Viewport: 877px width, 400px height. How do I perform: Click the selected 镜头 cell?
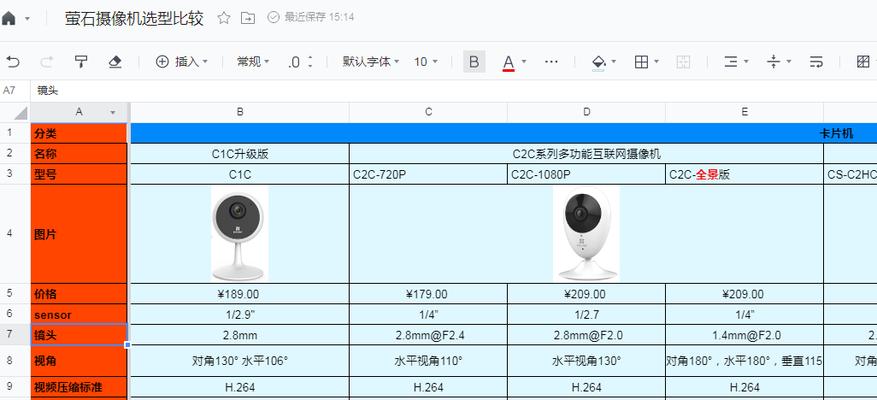tap(79, 335)
